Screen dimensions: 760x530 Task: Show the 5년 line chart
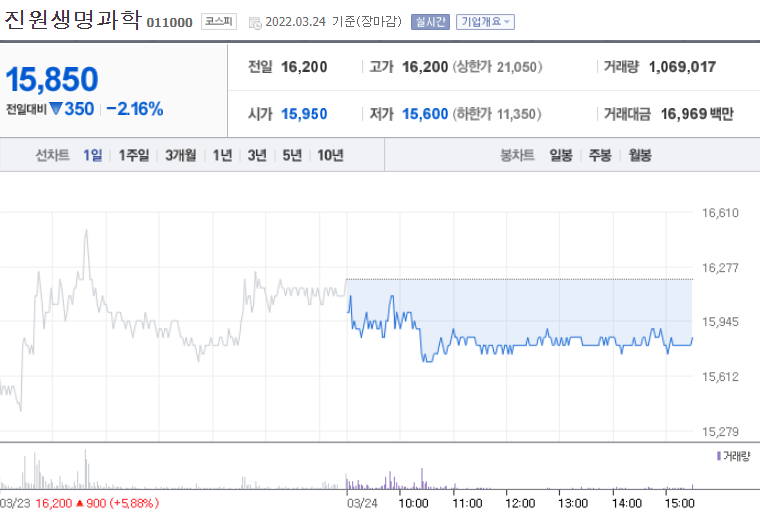coord(292,155)
